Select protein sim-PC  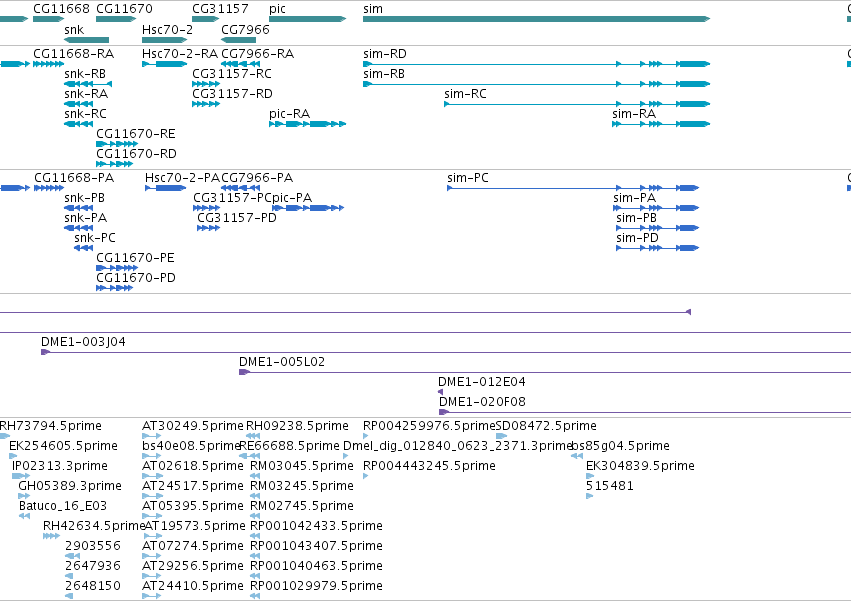[x=573, y=188]
